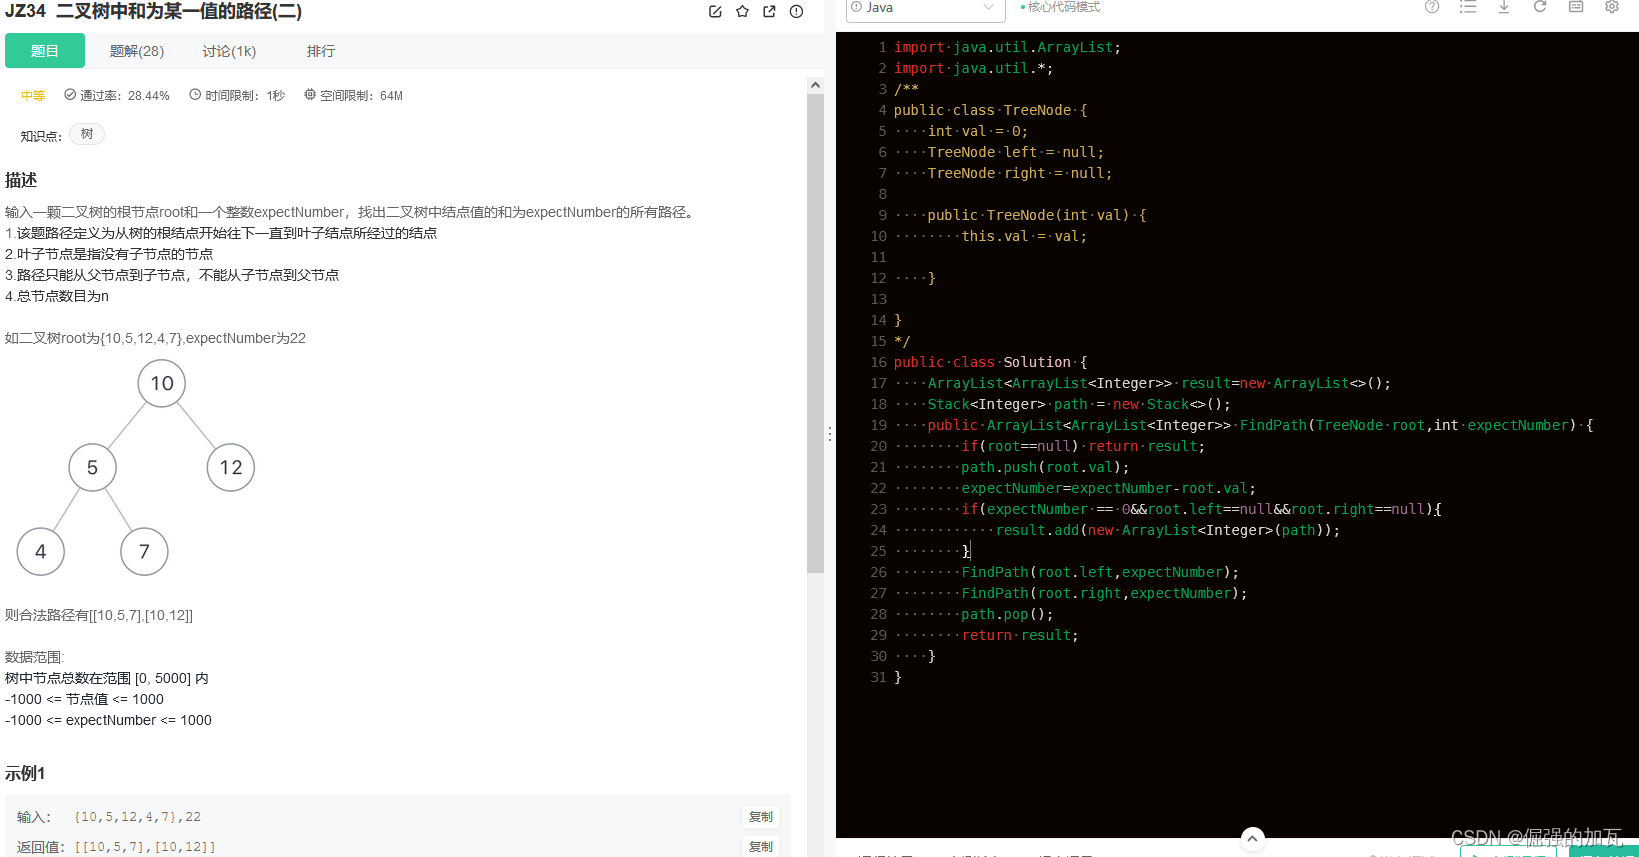Click the 空间限制 chip icon
Image resolution: width=1639 pixels, height=857 pixels.
coord(310,95)
